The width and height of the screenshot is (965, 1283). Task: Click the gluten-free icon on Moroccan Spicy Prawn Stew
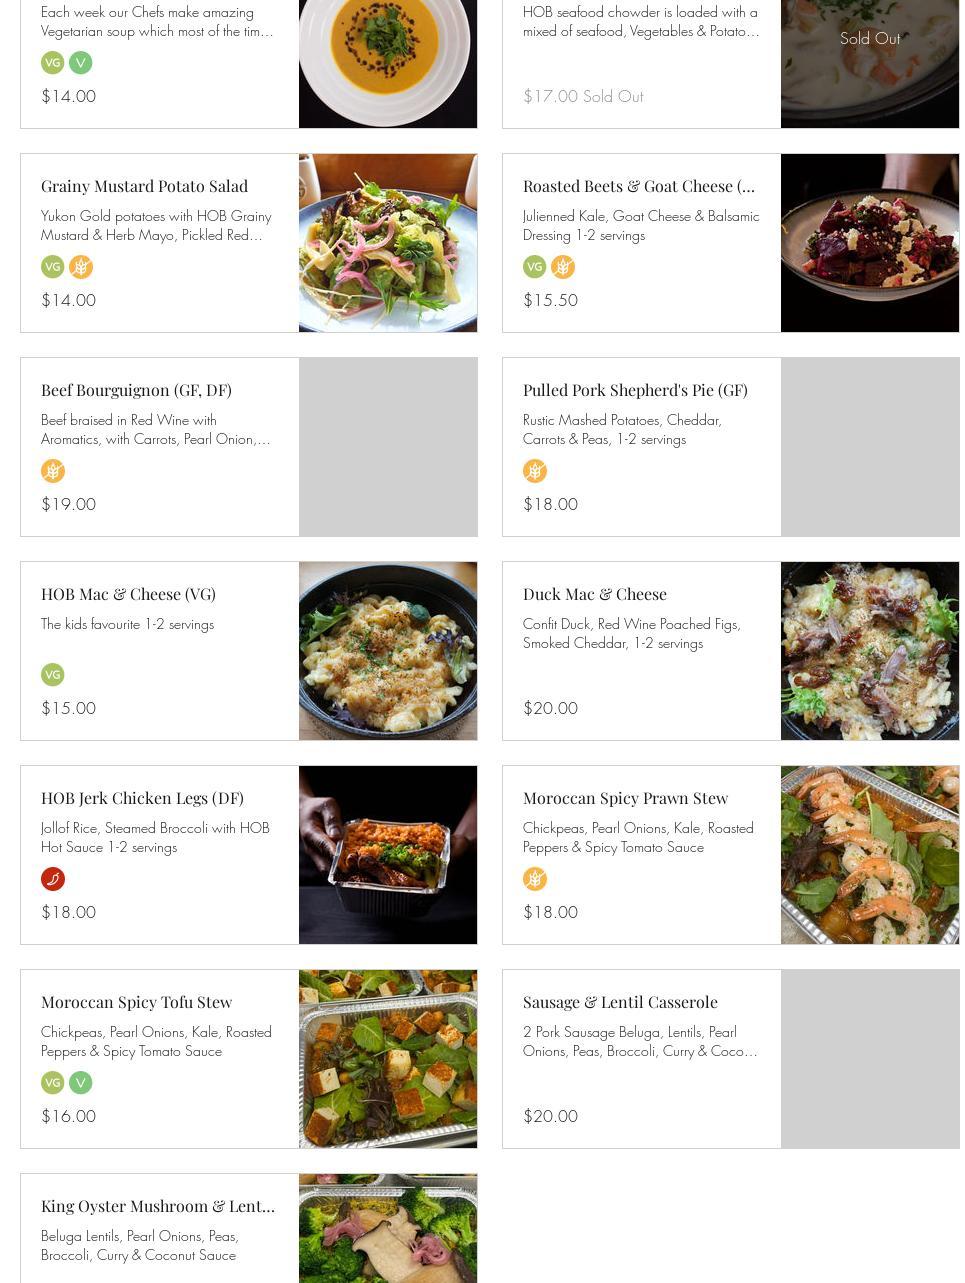(x=535, y=879)
